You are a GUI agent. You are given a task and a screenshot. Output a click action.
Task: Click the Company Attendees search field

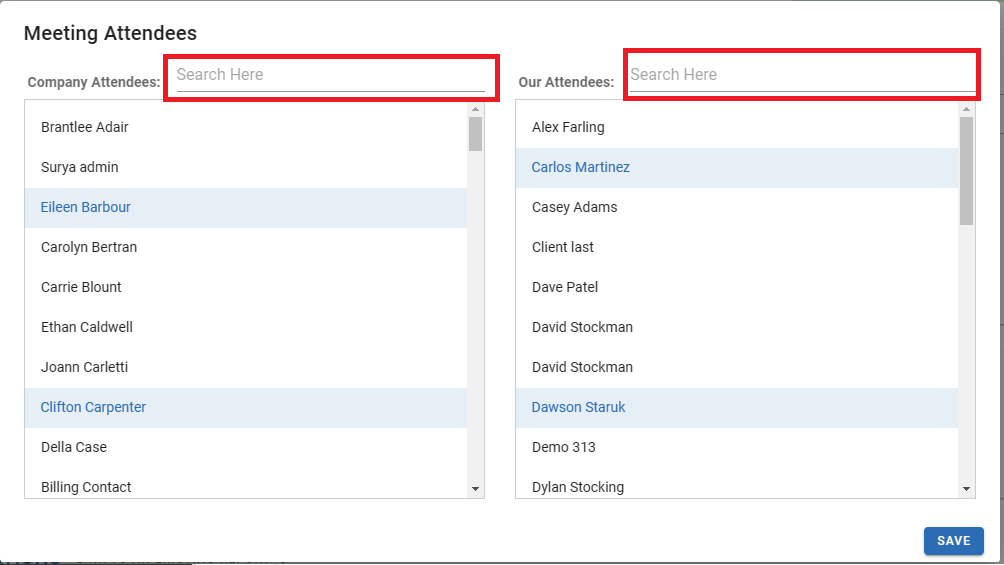click(330, 75)
